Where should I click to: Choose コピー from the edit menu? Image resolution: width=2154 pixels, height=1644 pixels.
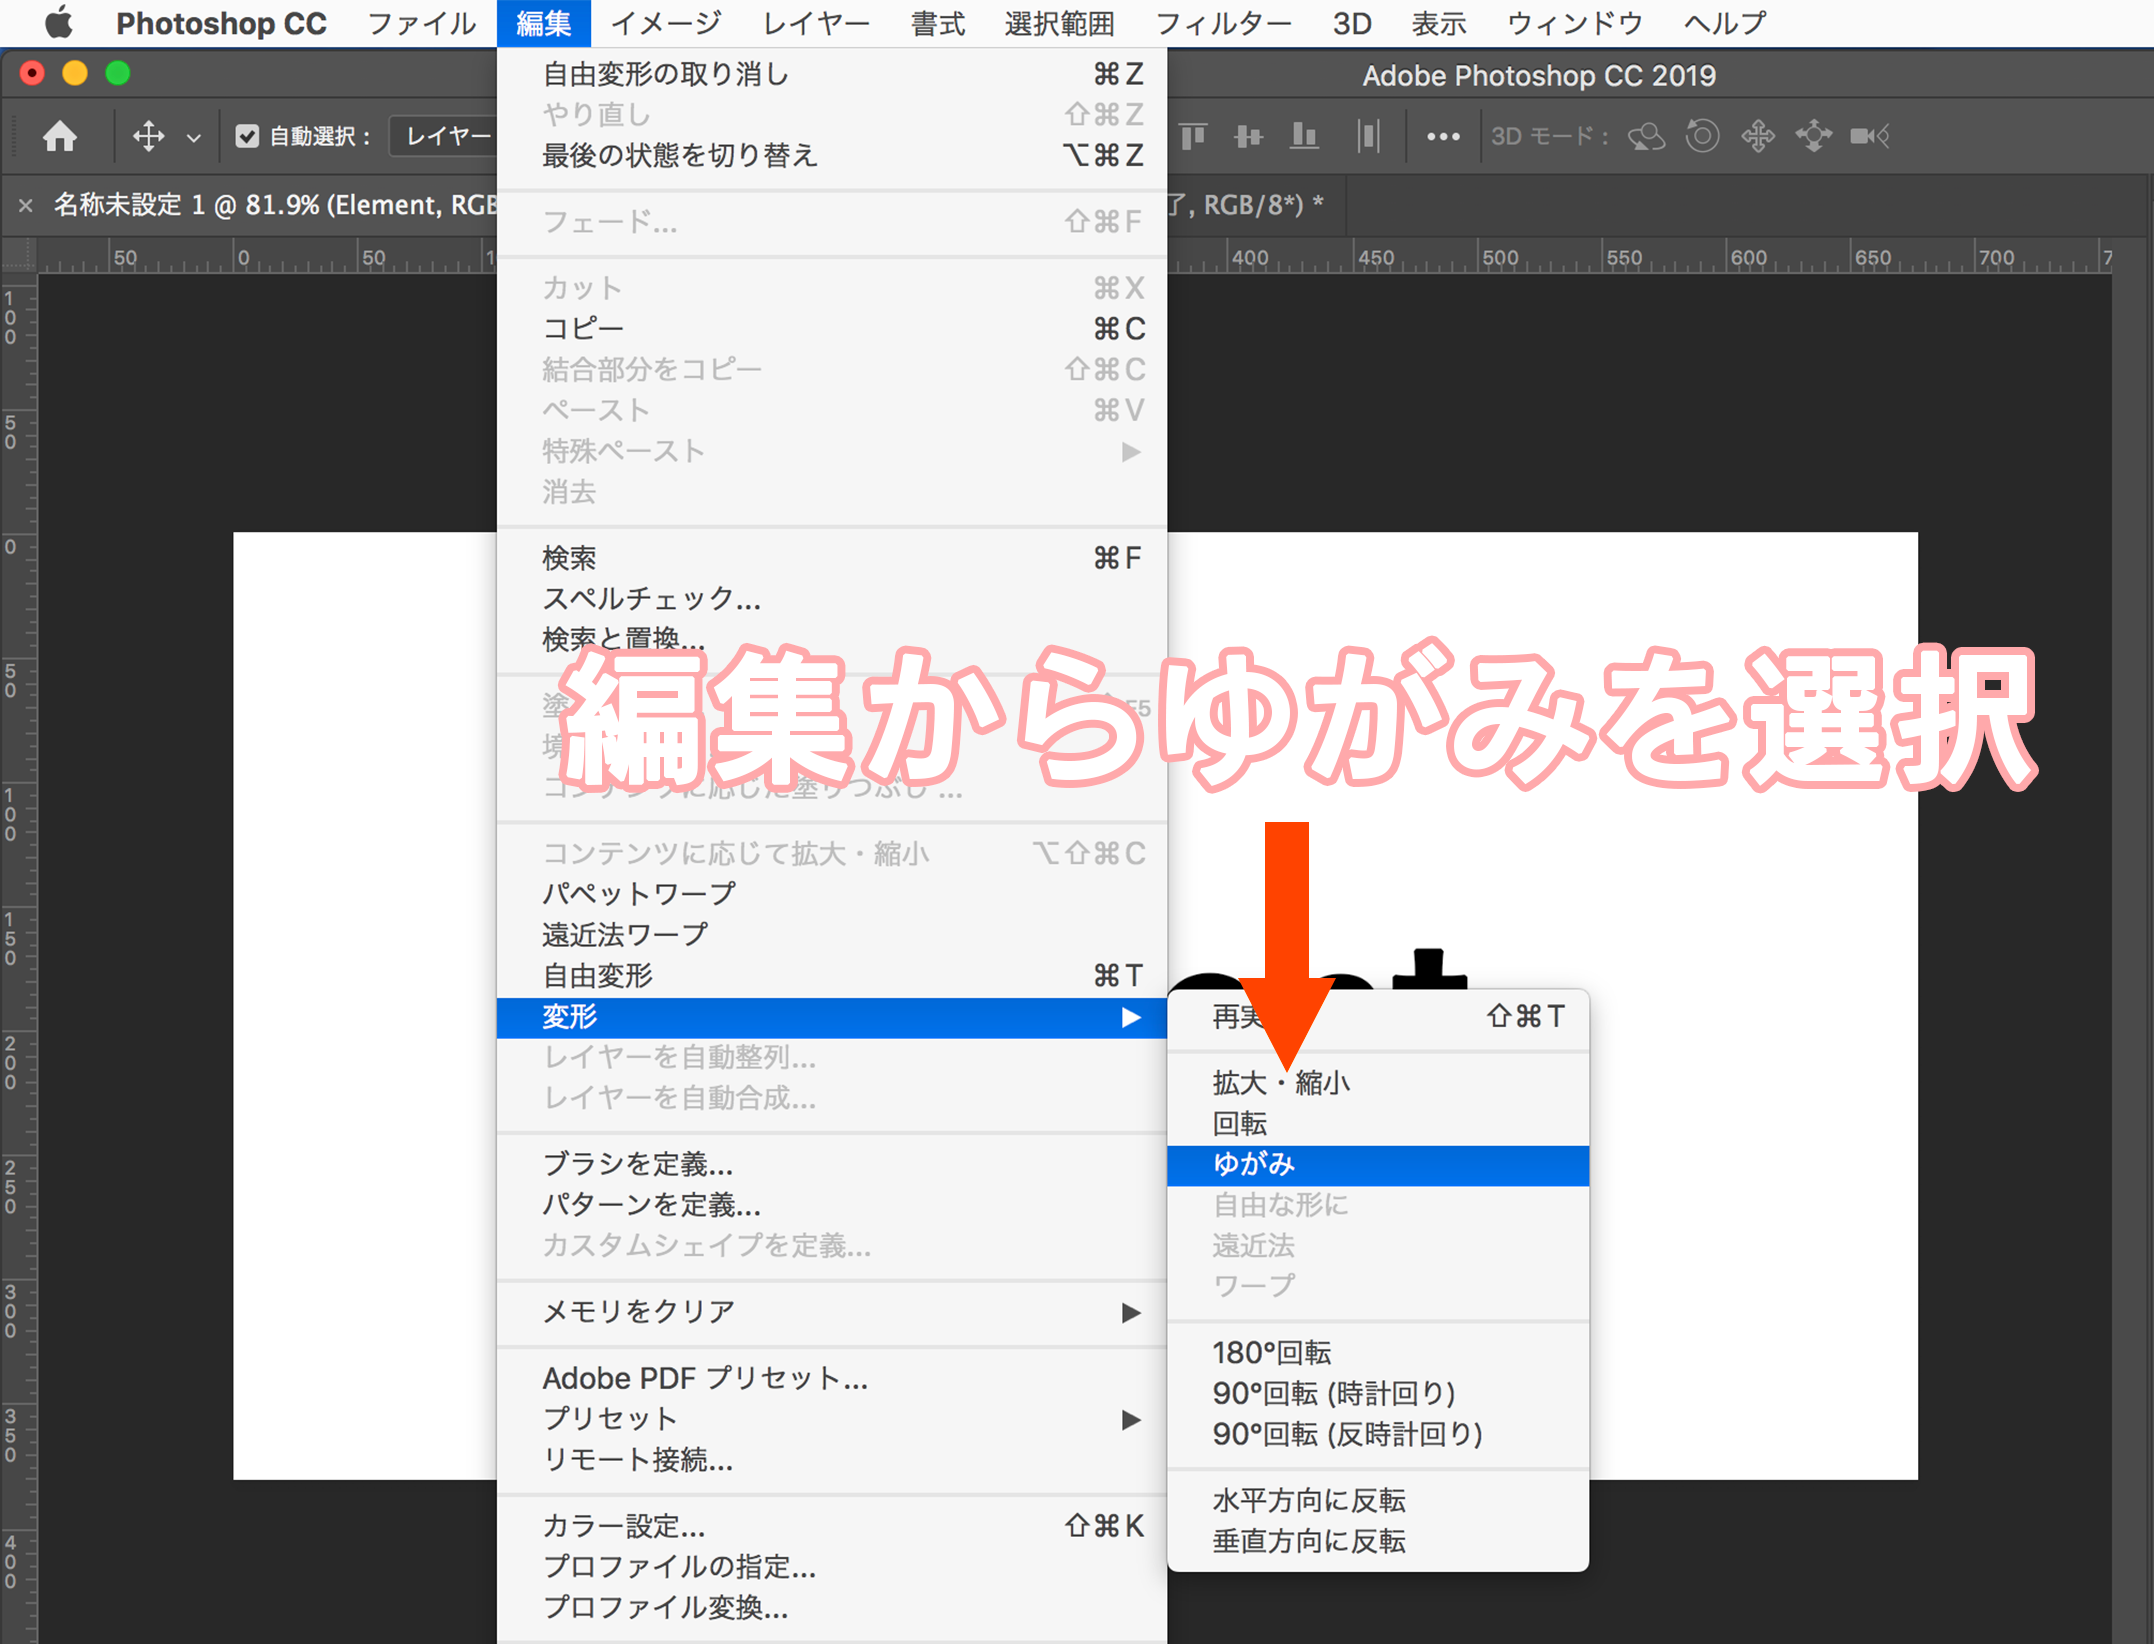tap(832, 328)
